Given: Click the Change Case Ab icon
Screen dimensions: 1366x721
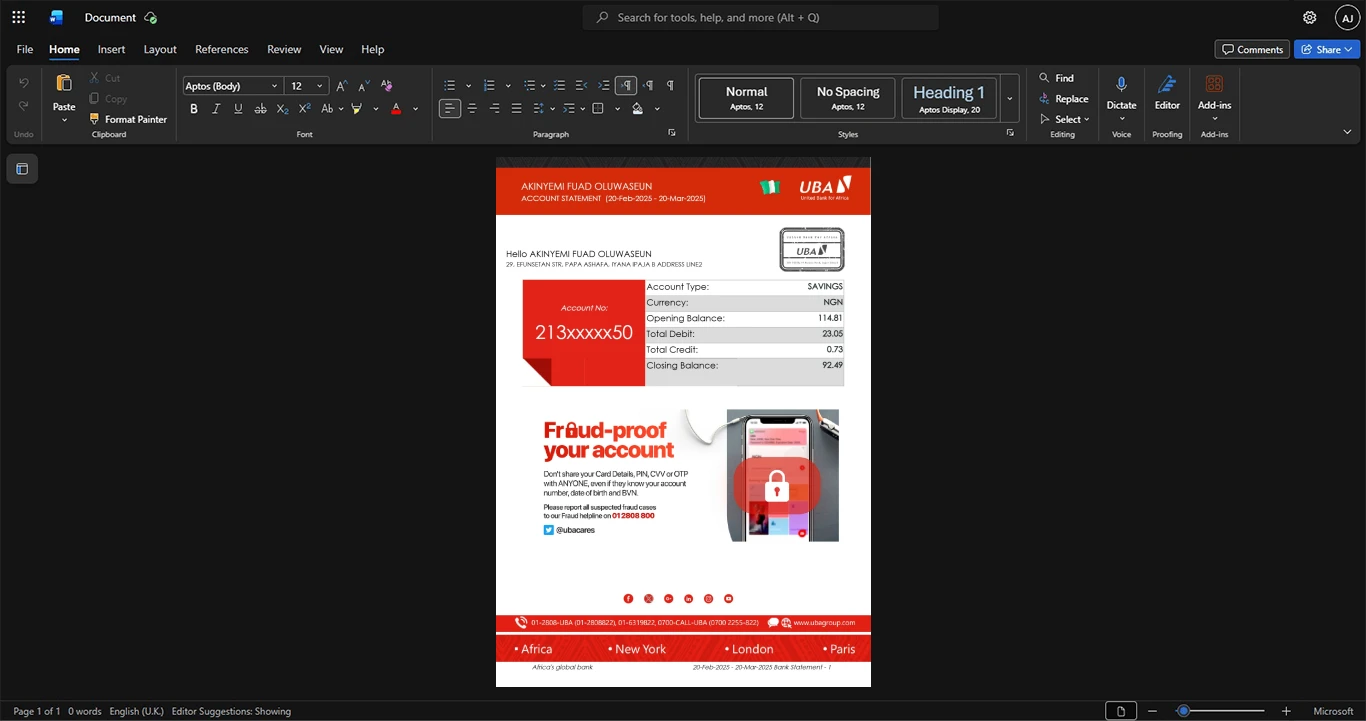Looking at the screenshot, I should pos(327,109).
